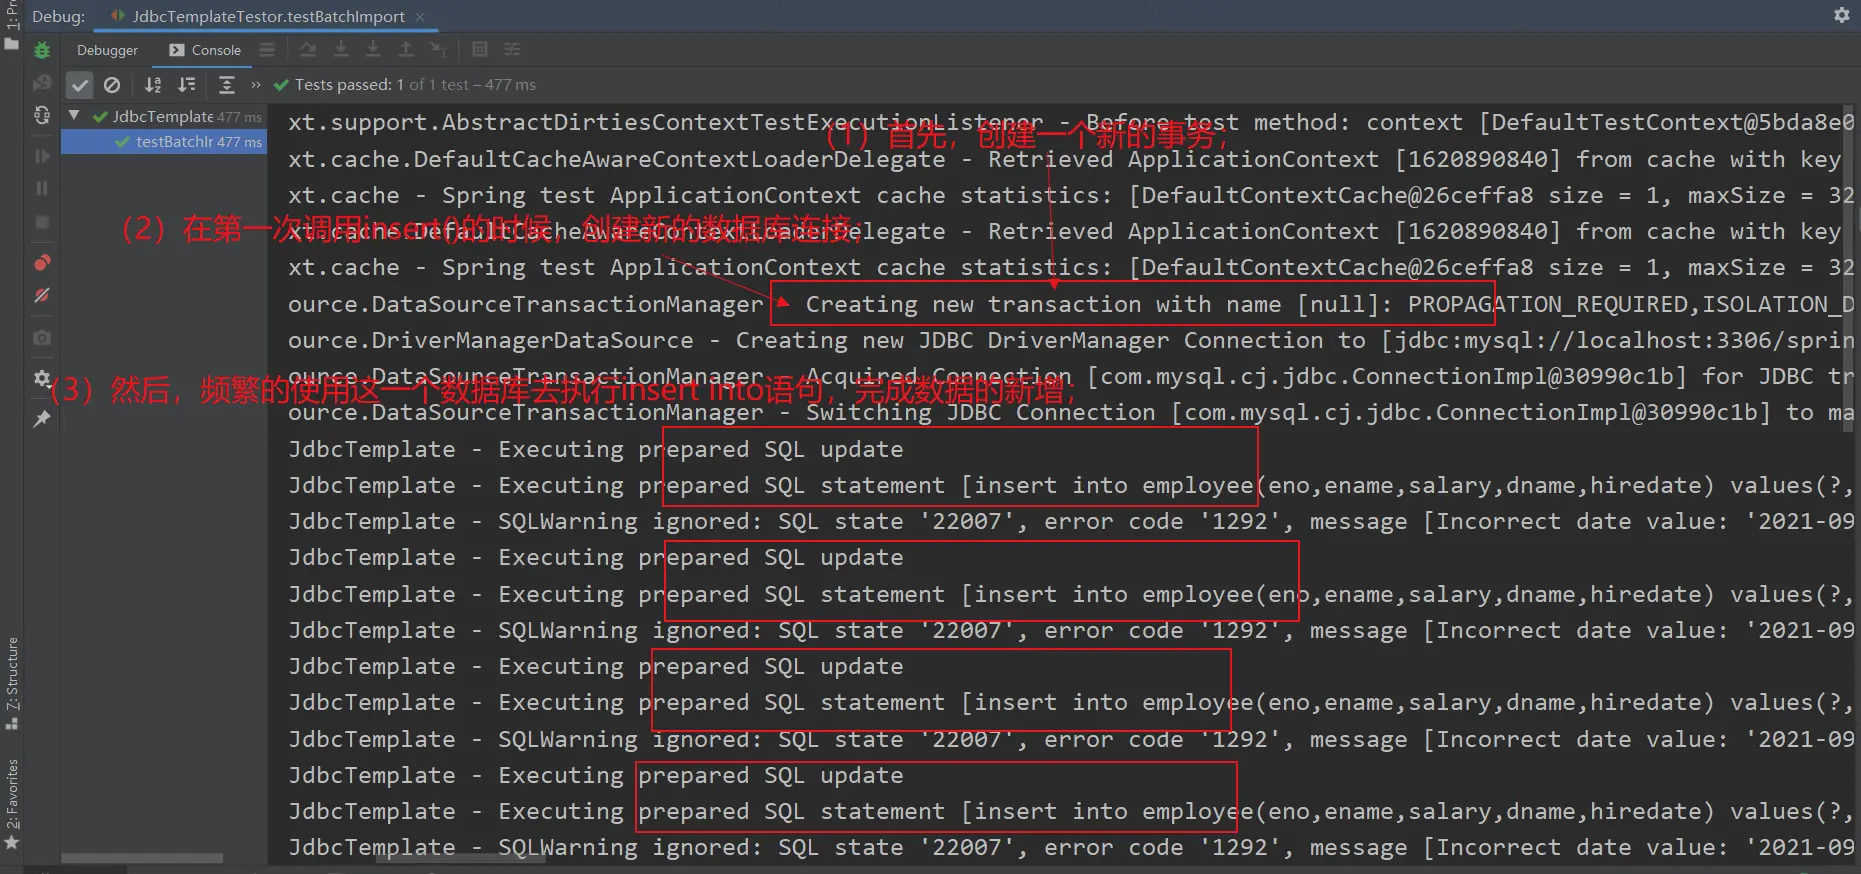Viewport: 1861px width, 874px height.
Task: Click the Rerun Failed Tests icon
Action: click(42, 83)
